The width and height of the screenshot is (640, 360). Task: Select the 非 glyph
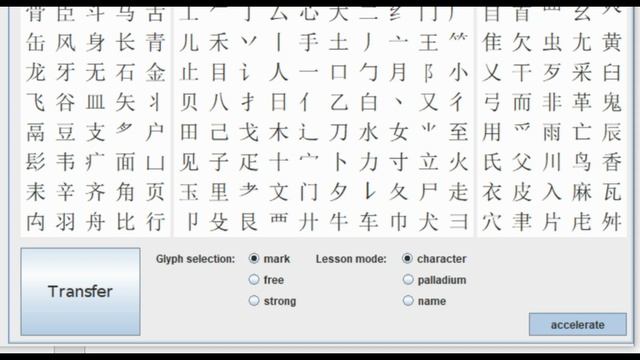[552, 102]
